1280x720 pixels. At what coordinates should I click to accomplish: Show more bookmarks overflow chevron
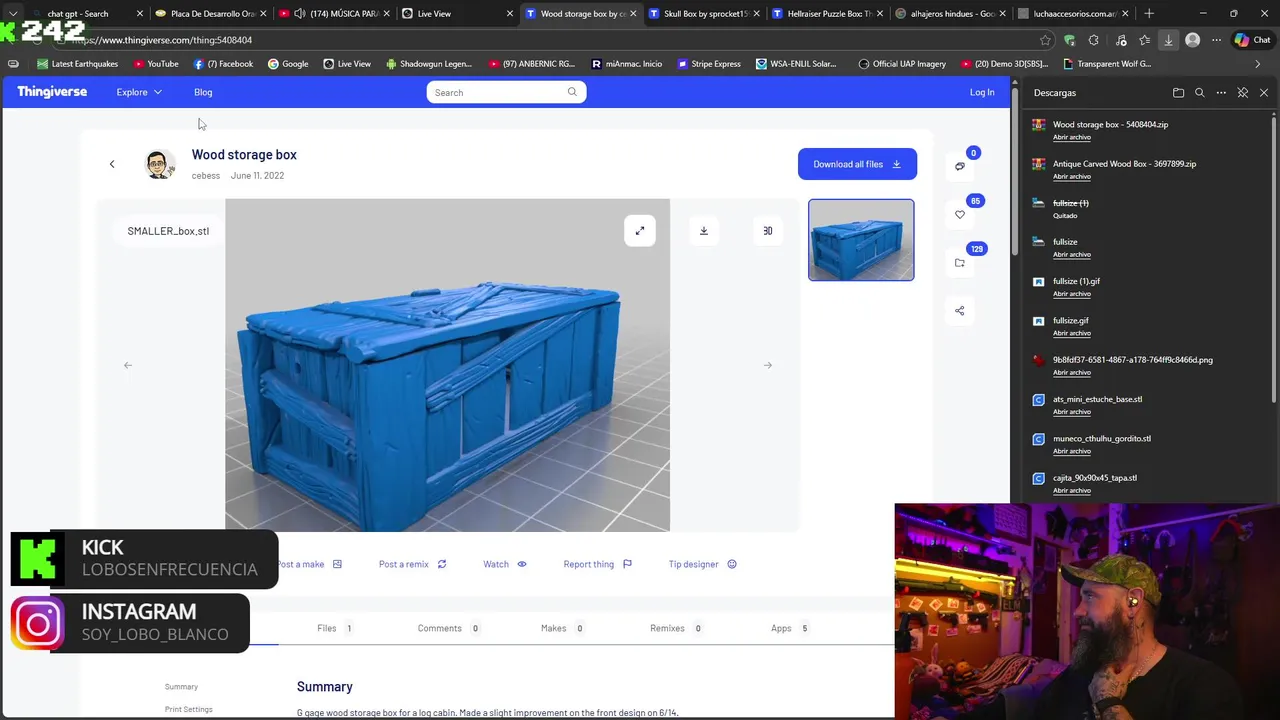1257,64
